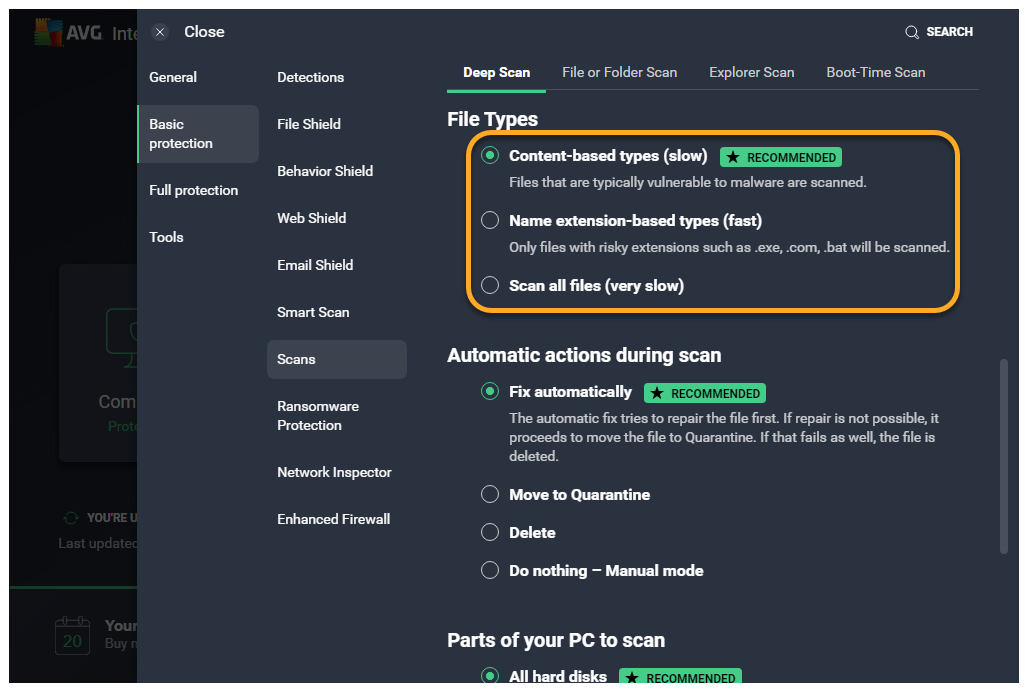Go to Web Shield settings
Image resolution: width=1029 pixels, height=692 pixels.
(311, 218)
